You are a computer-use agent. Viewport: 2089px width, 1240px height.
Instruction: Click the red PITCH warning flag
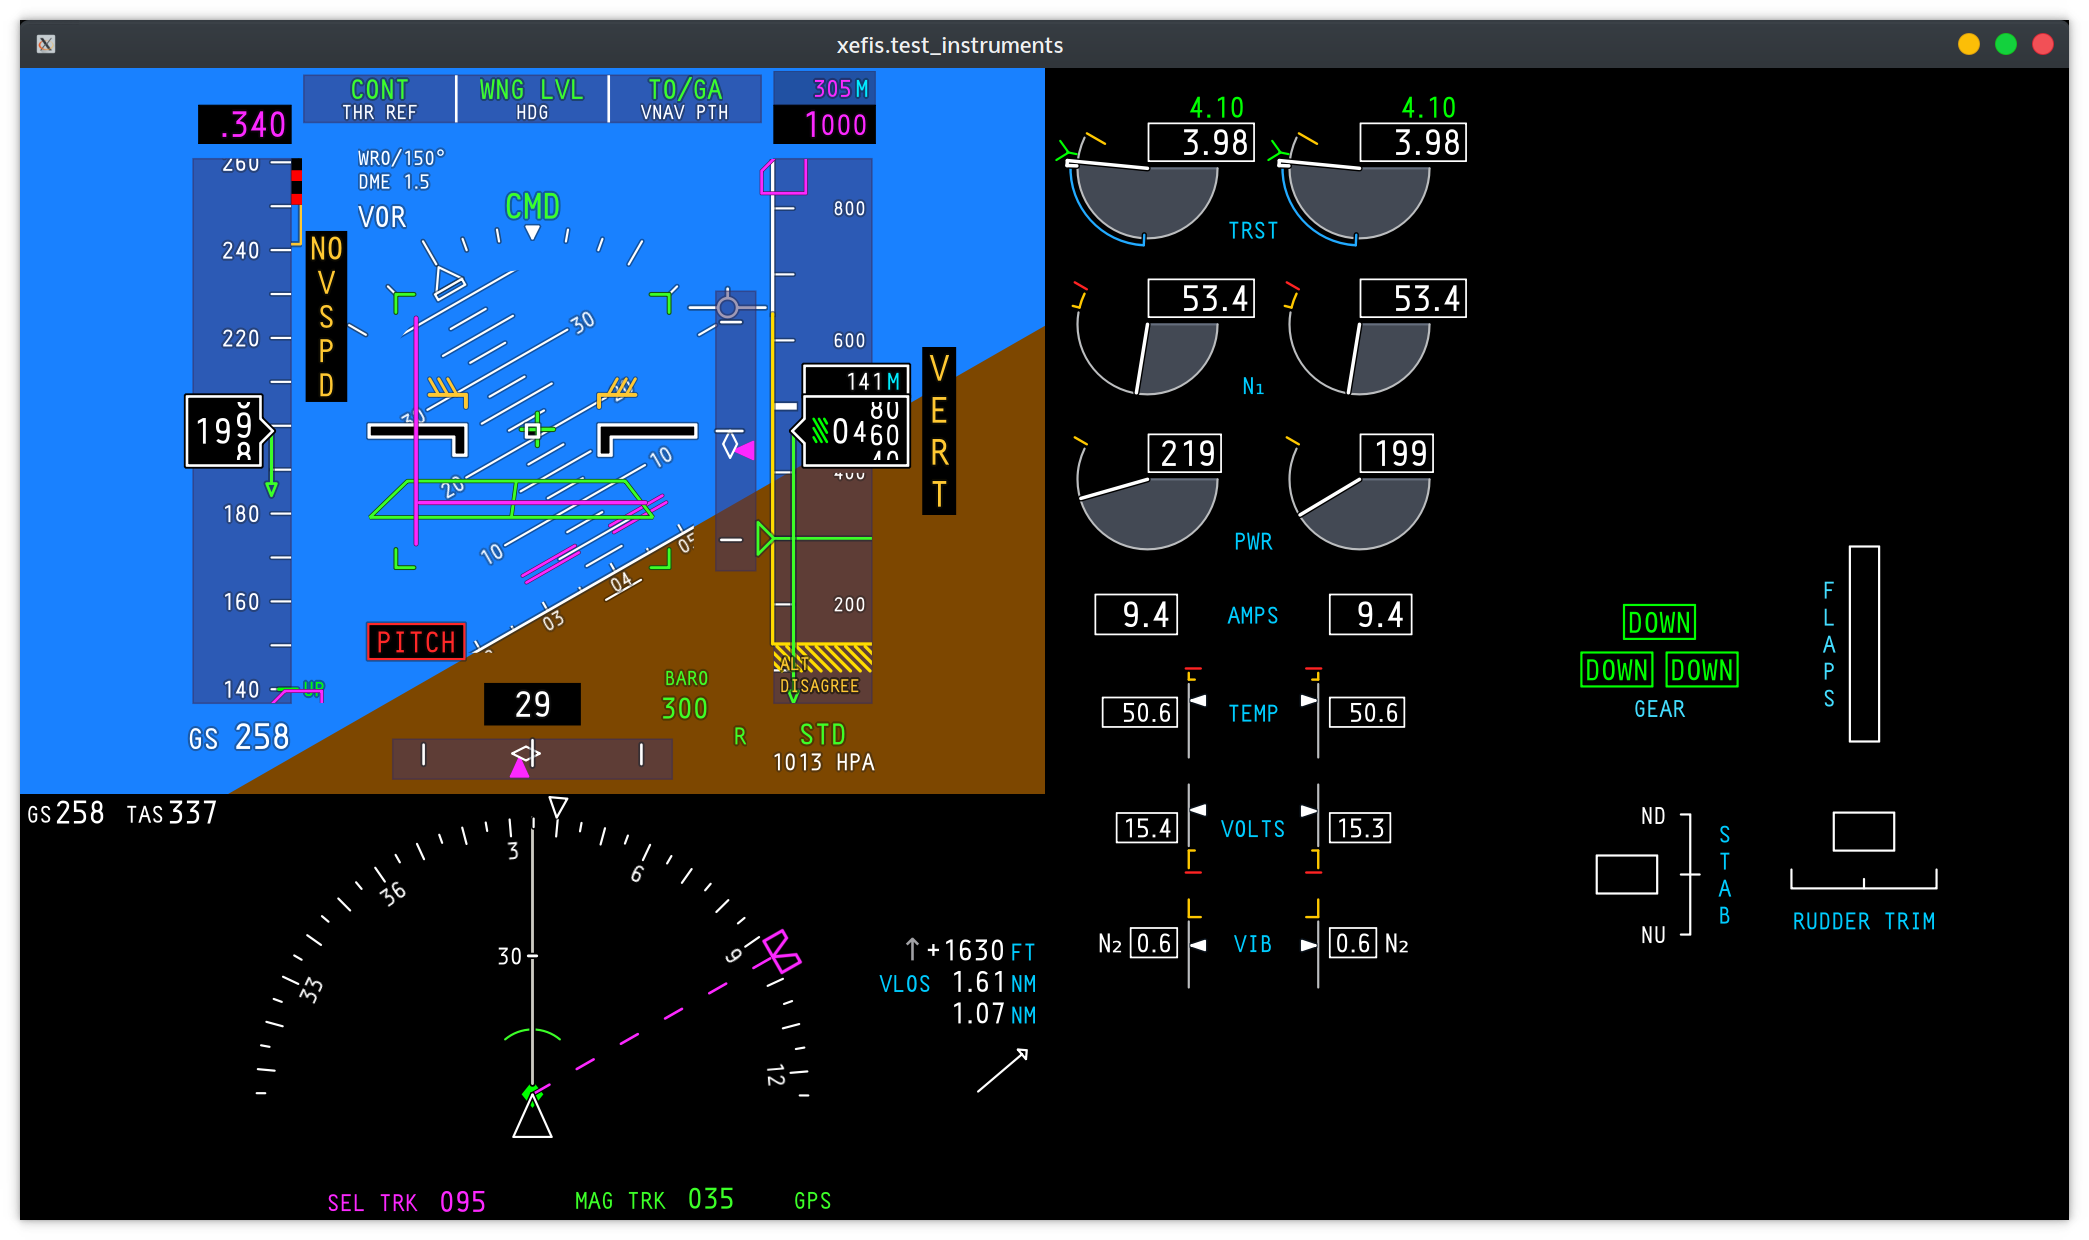coord(416,641)
